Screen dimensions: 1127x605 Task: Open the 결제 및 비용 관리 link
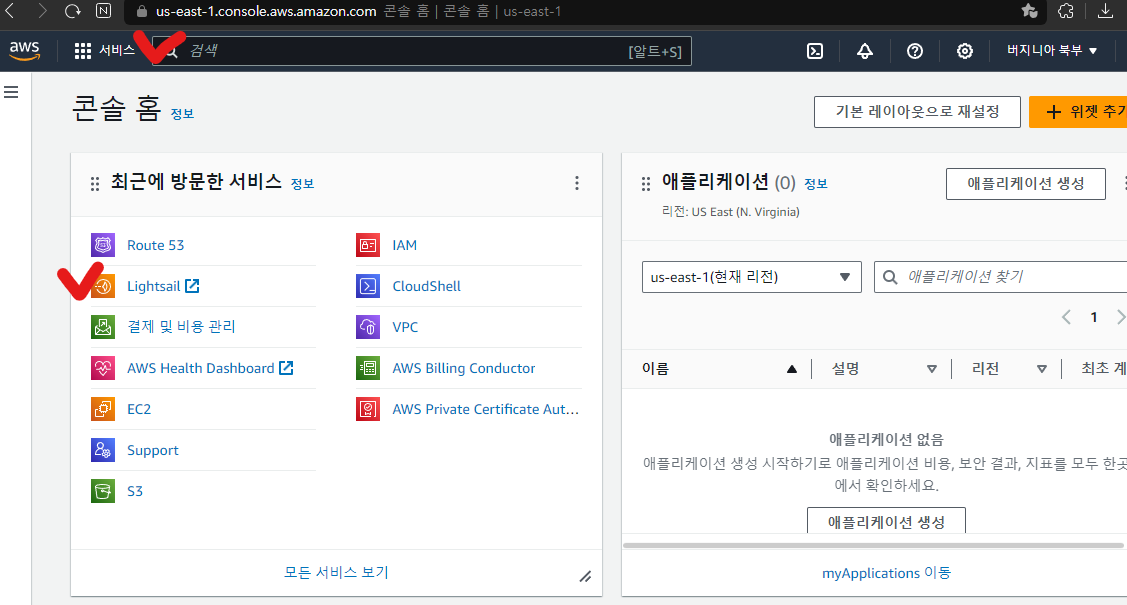[181, 327]
